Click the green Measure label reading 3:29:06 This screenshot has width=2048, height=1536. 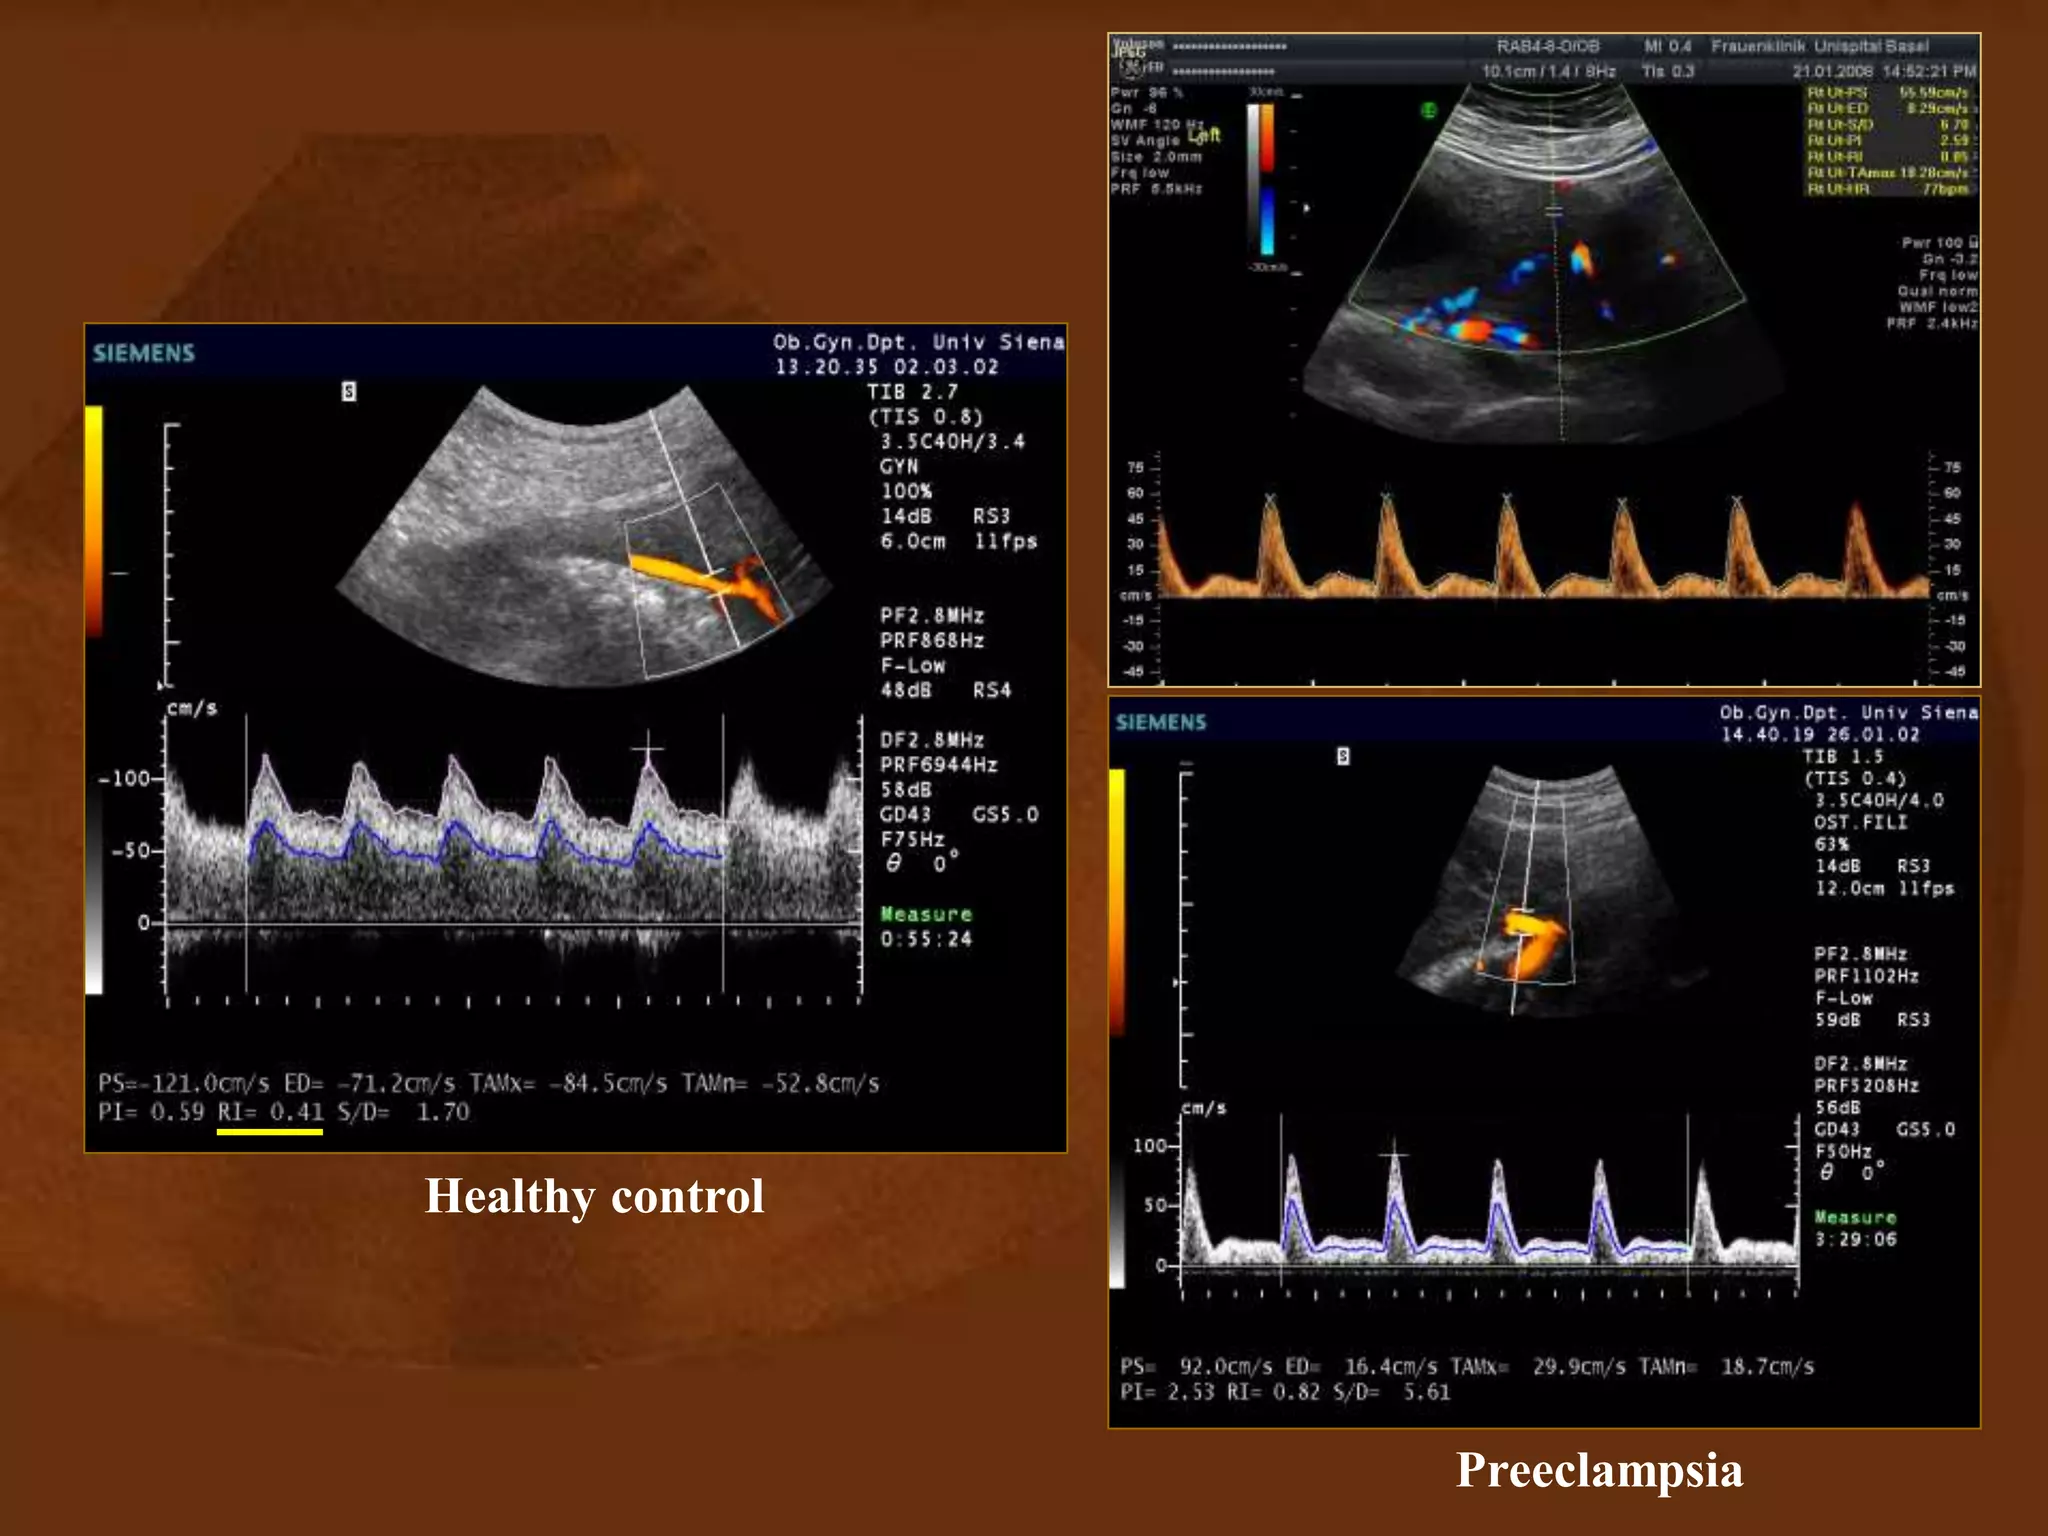pos(1855,1217)
